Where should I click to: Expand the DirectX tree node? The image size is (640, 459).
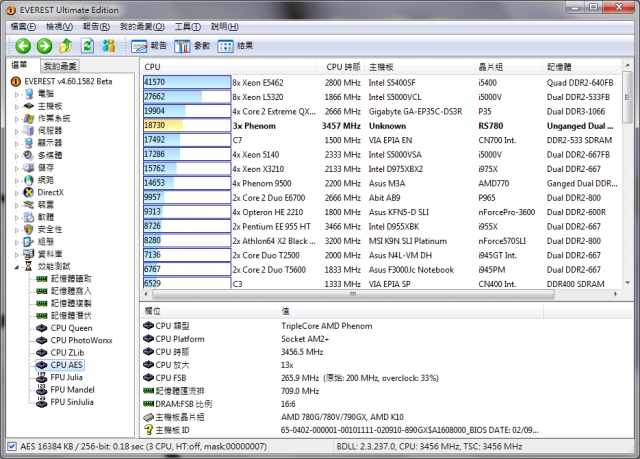point(17,193)
